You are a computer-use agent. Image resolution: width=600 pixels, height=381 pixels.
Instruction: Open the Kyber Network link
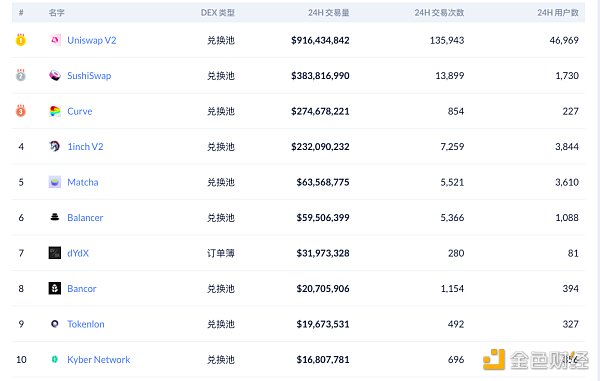point(99,360)
